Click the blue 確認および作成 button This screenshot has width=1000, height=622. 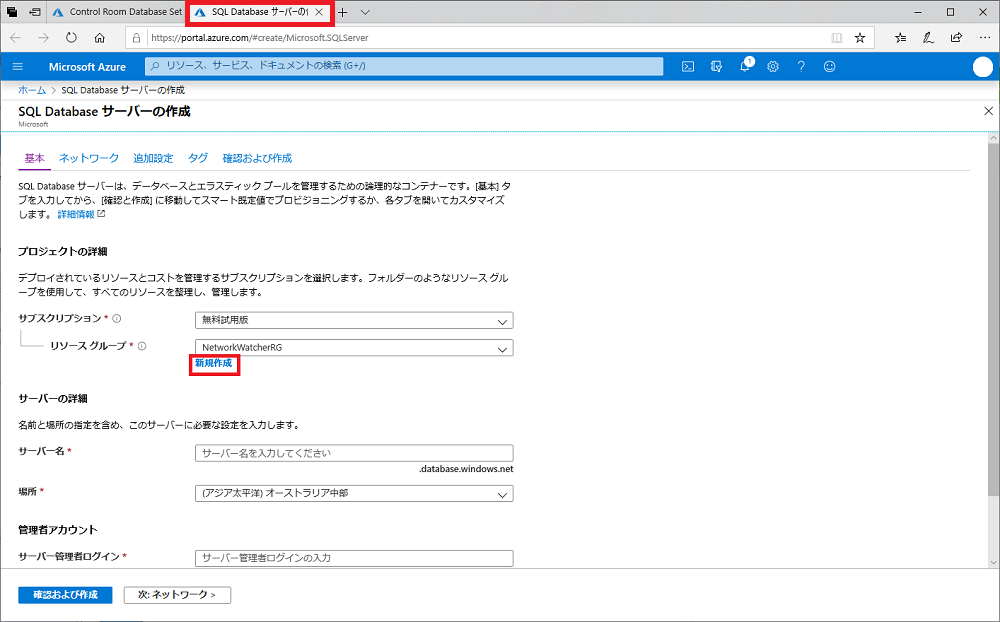pos(65,595)
